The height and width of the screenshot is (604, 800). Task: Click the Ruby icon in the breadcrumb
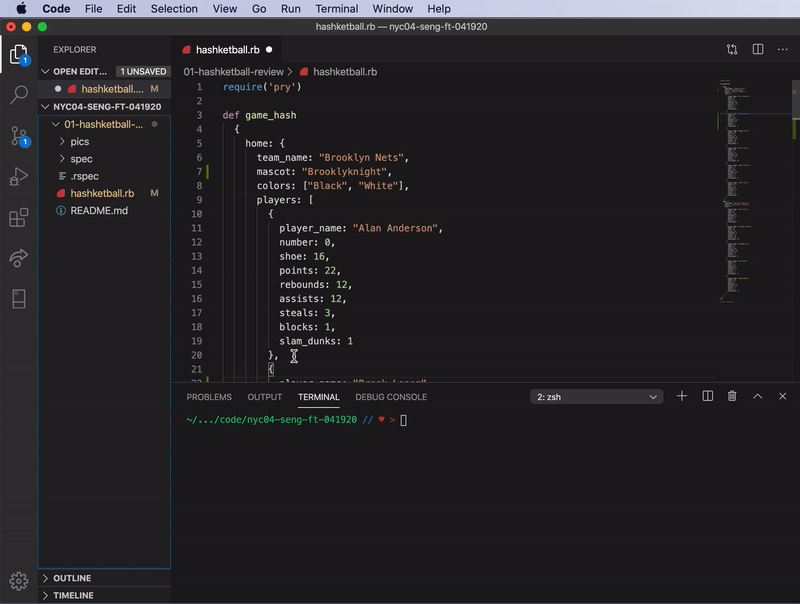[x=304, y=72]
